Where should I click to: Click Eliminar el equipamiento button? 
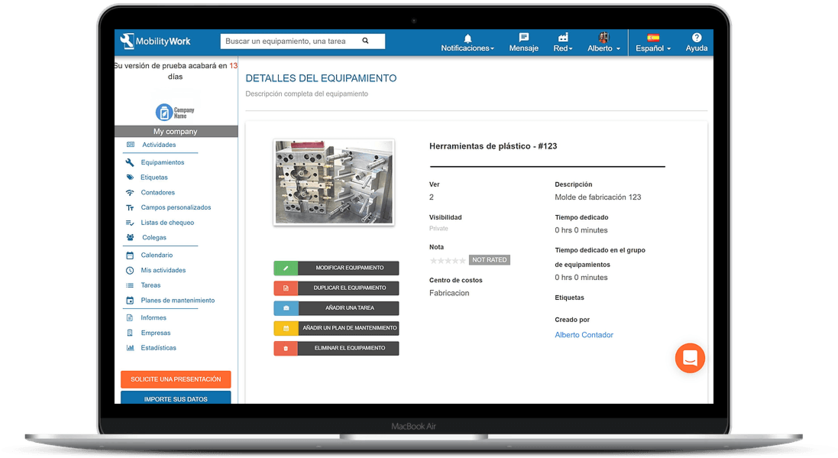point(336,348)
